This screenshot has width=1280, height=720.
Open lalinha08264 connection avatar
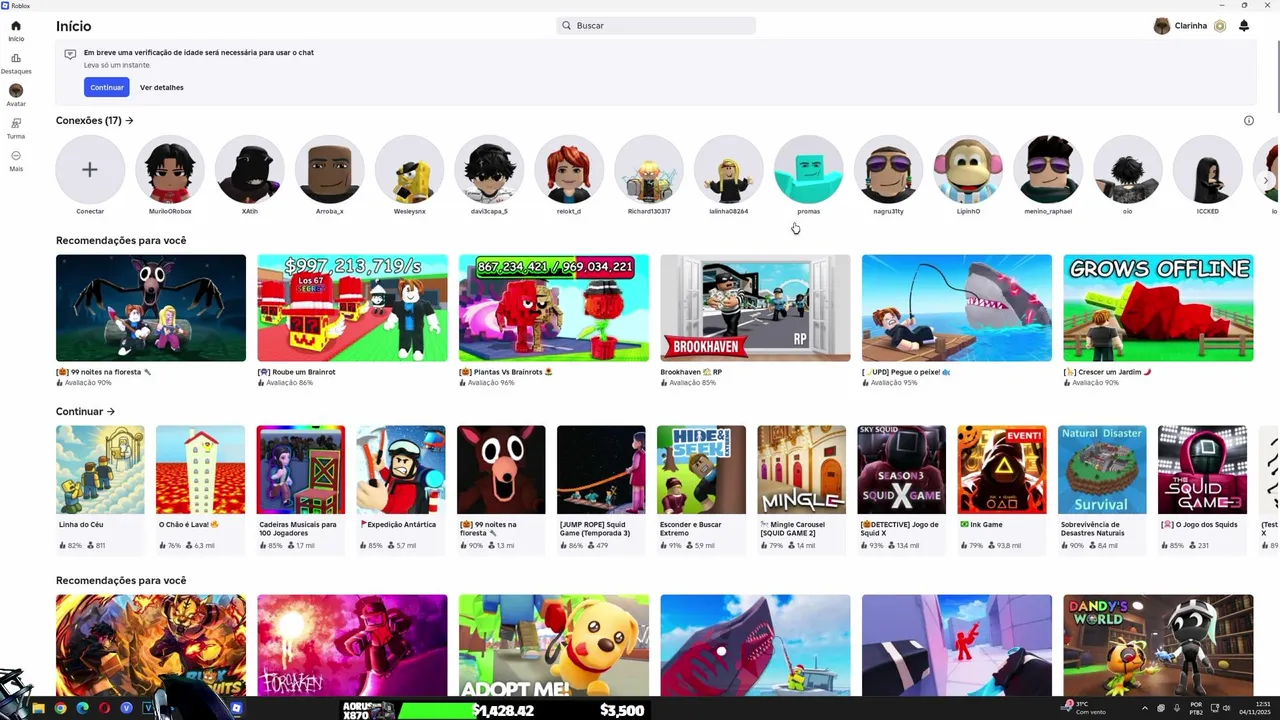729,170
